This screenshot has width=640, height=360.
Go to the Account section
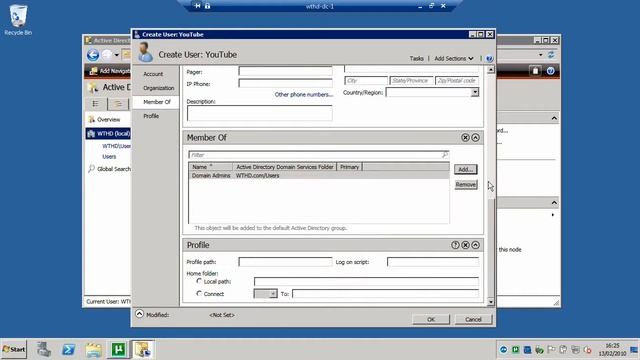tap(153, 74)
